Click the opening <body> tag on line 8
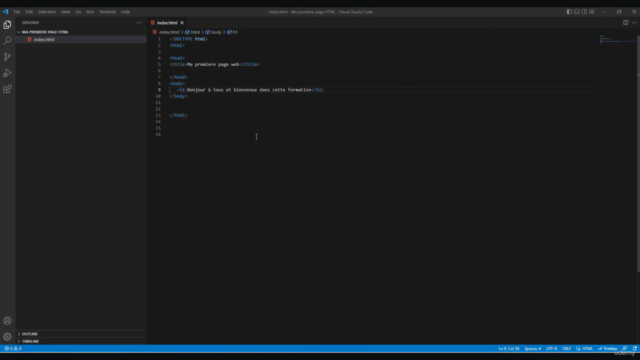 pyautogui.click(x=177, y=84)
